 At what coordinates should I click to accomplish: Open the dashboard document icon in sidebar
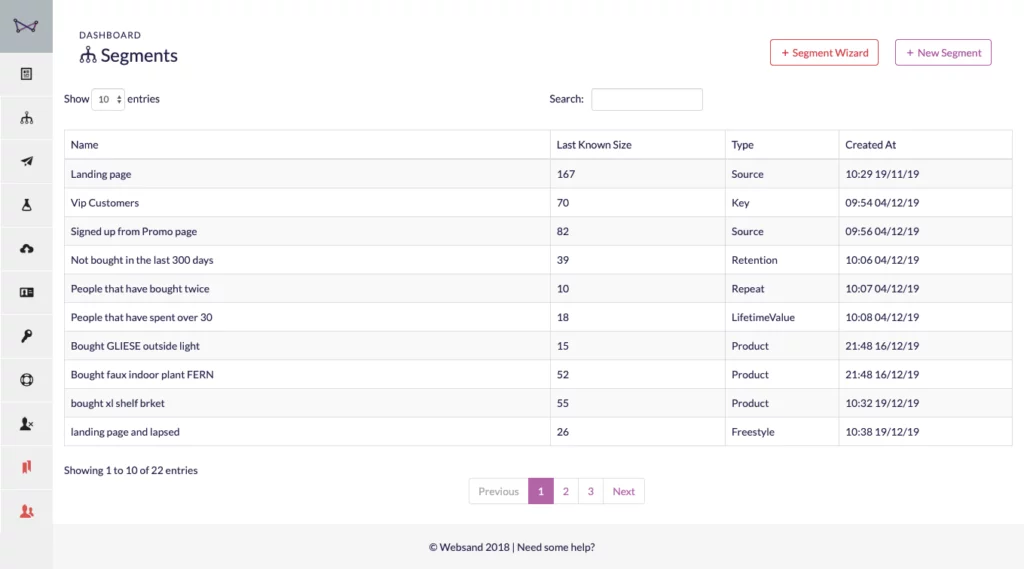(26, 74)
